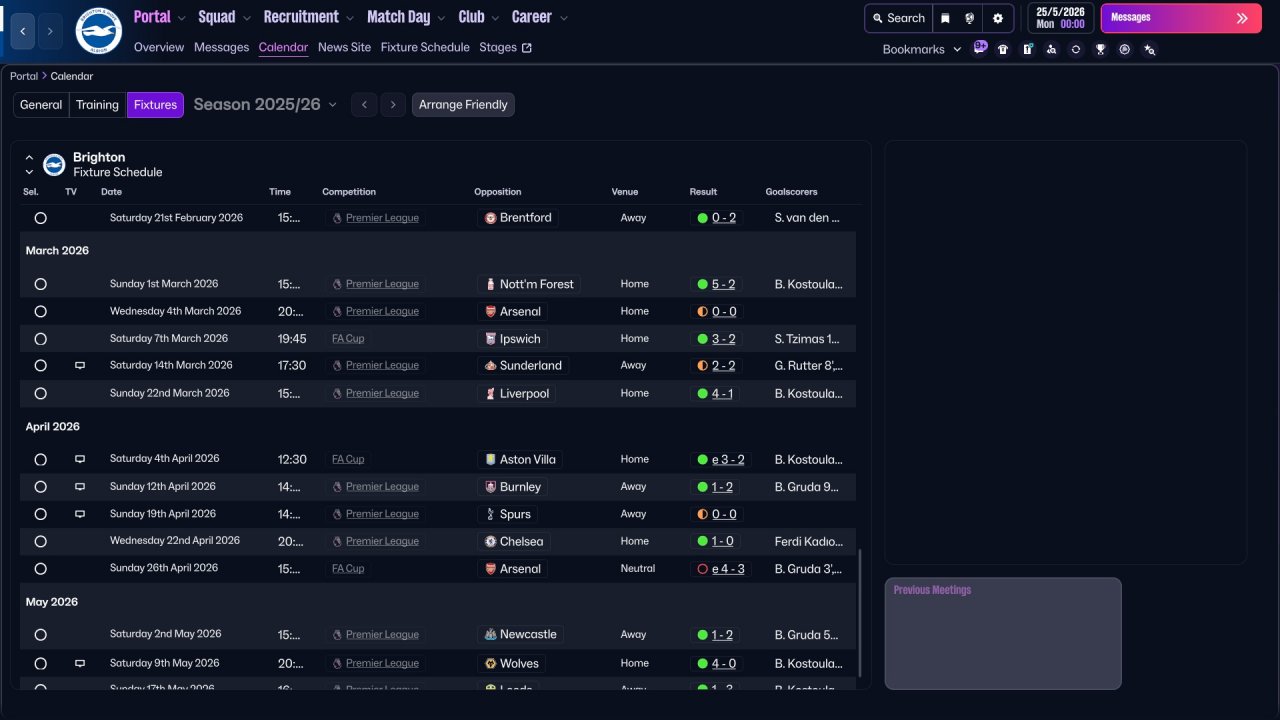Image resolution: width=1280 pixels, height=720 pixels.
Task: Select the Nott'm Forest fixture radio button
Action: (40, 284)
